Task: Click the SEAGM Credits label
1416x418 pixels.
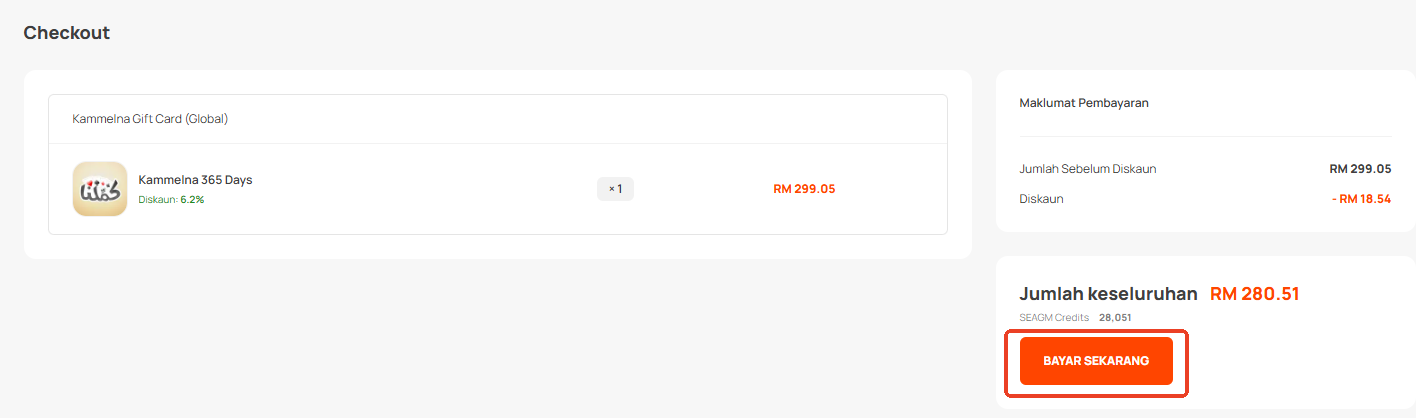Action: (1054, 317)
